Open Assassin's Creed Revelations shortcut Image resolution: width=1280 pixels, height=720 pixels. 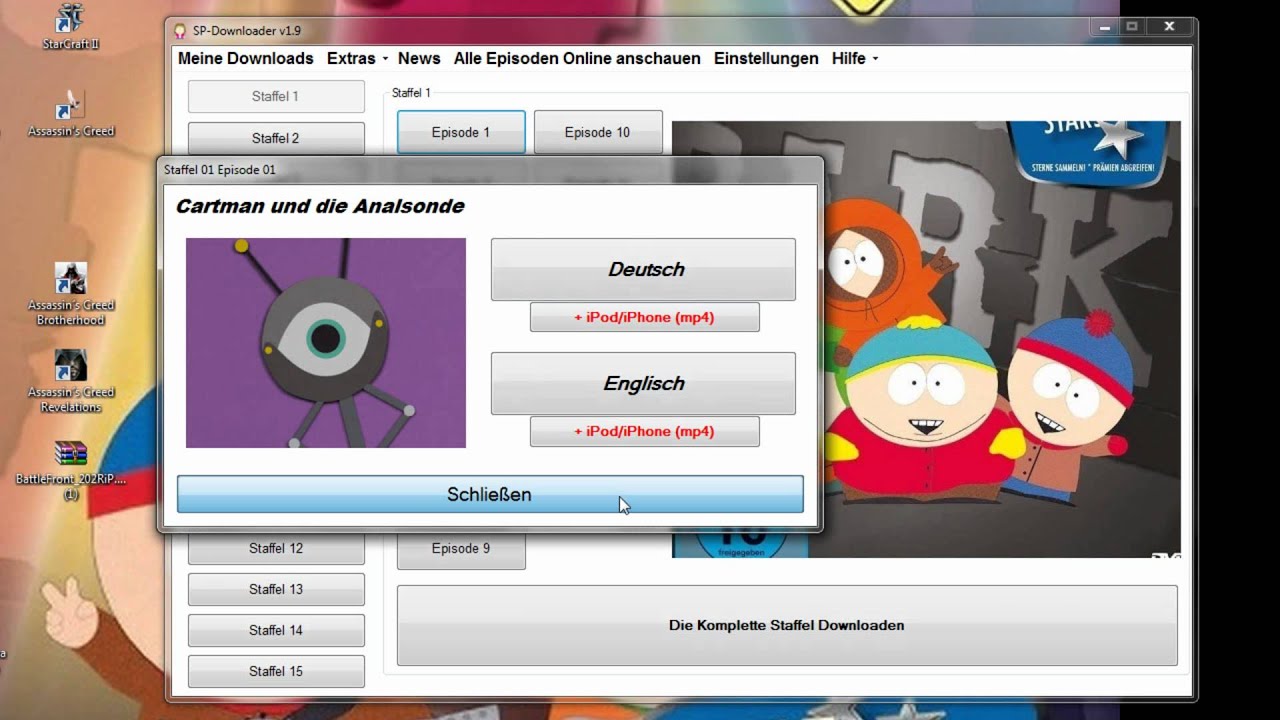coord(70,381)
